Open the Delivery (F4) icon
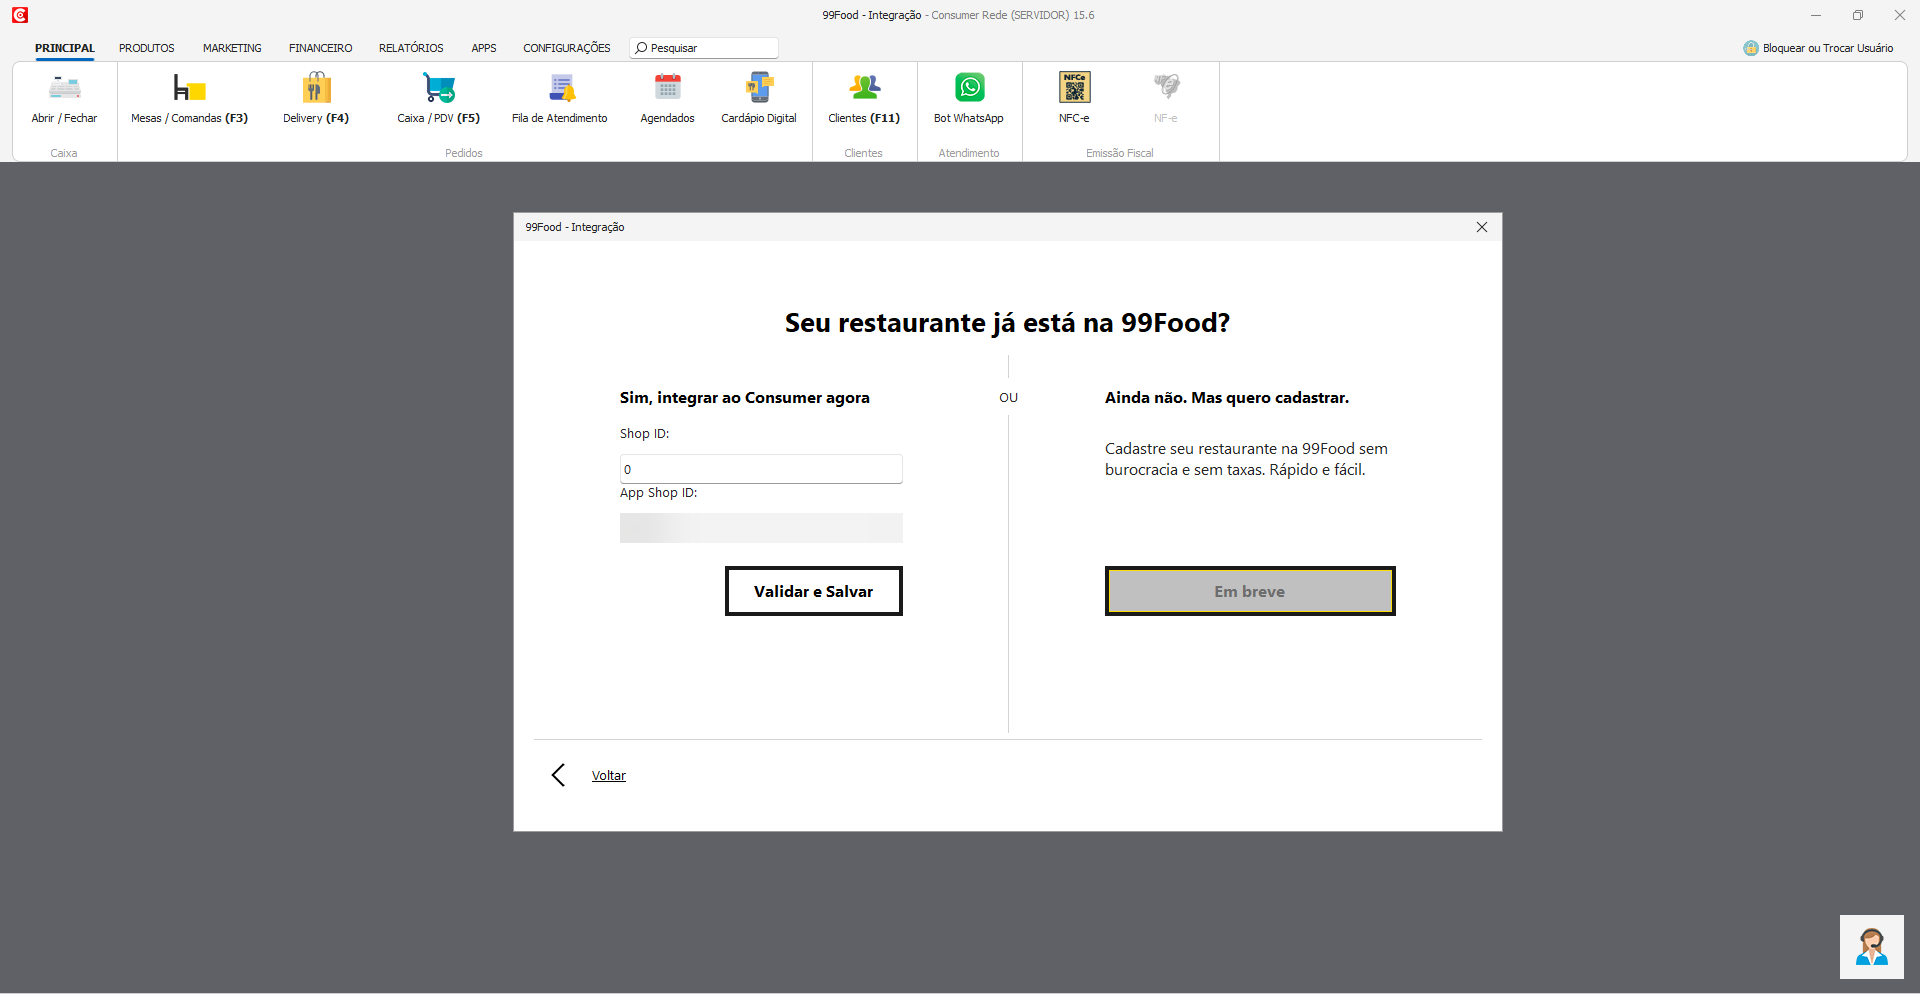Screen dimensions: 1920x994 316,90
